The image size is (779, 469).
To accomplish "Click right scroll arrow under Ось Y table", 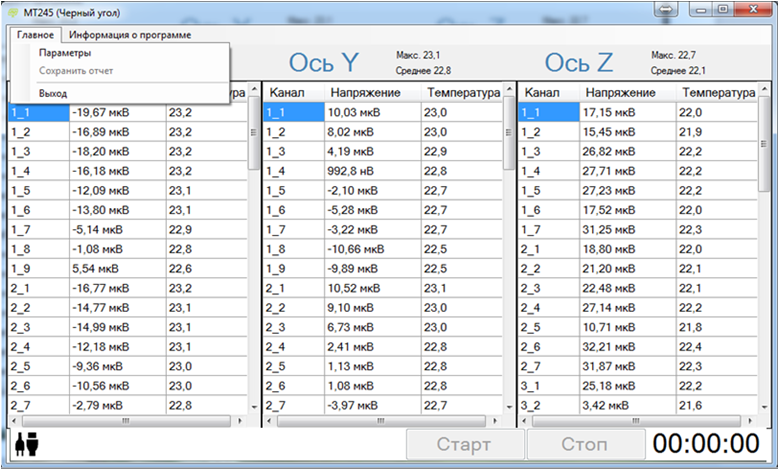I will (x=495, y=421).
